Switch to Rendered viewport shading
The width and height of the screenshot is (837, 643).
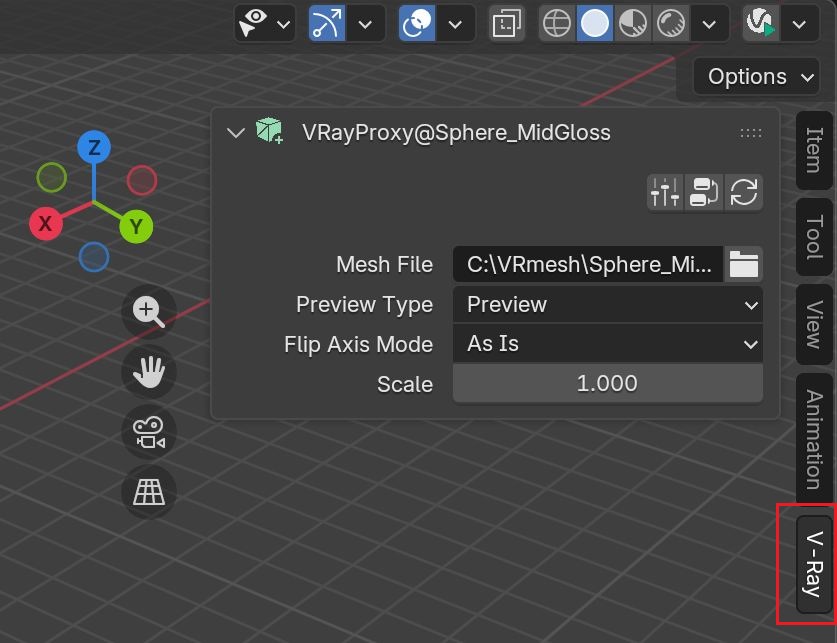pyautogui.click(x=671, y=23)
